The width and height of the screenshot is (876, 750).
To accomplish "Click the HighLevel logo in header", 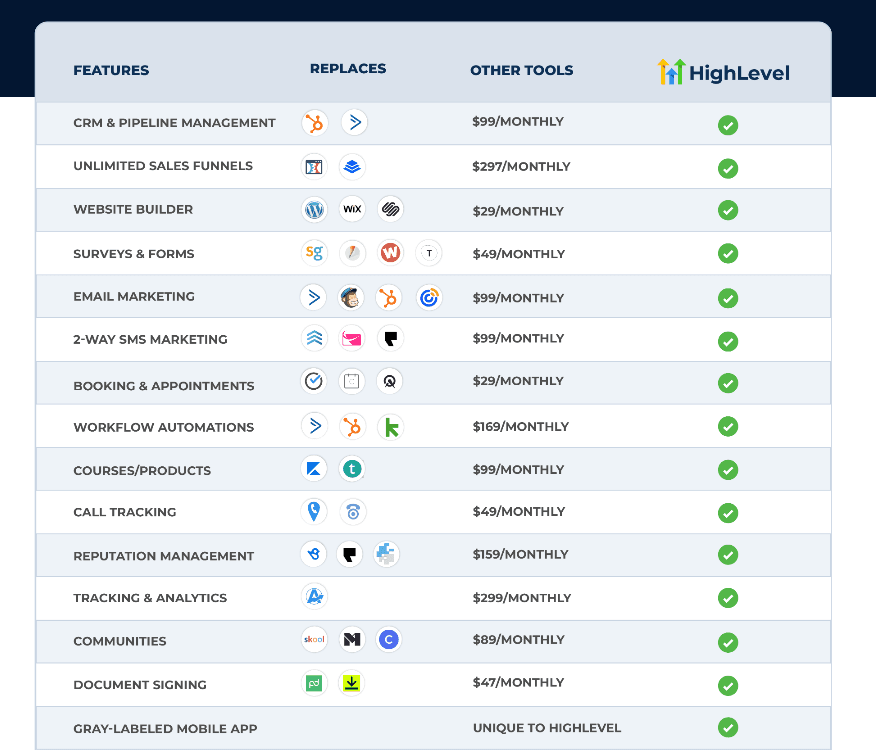I will [x=723, y=72].
